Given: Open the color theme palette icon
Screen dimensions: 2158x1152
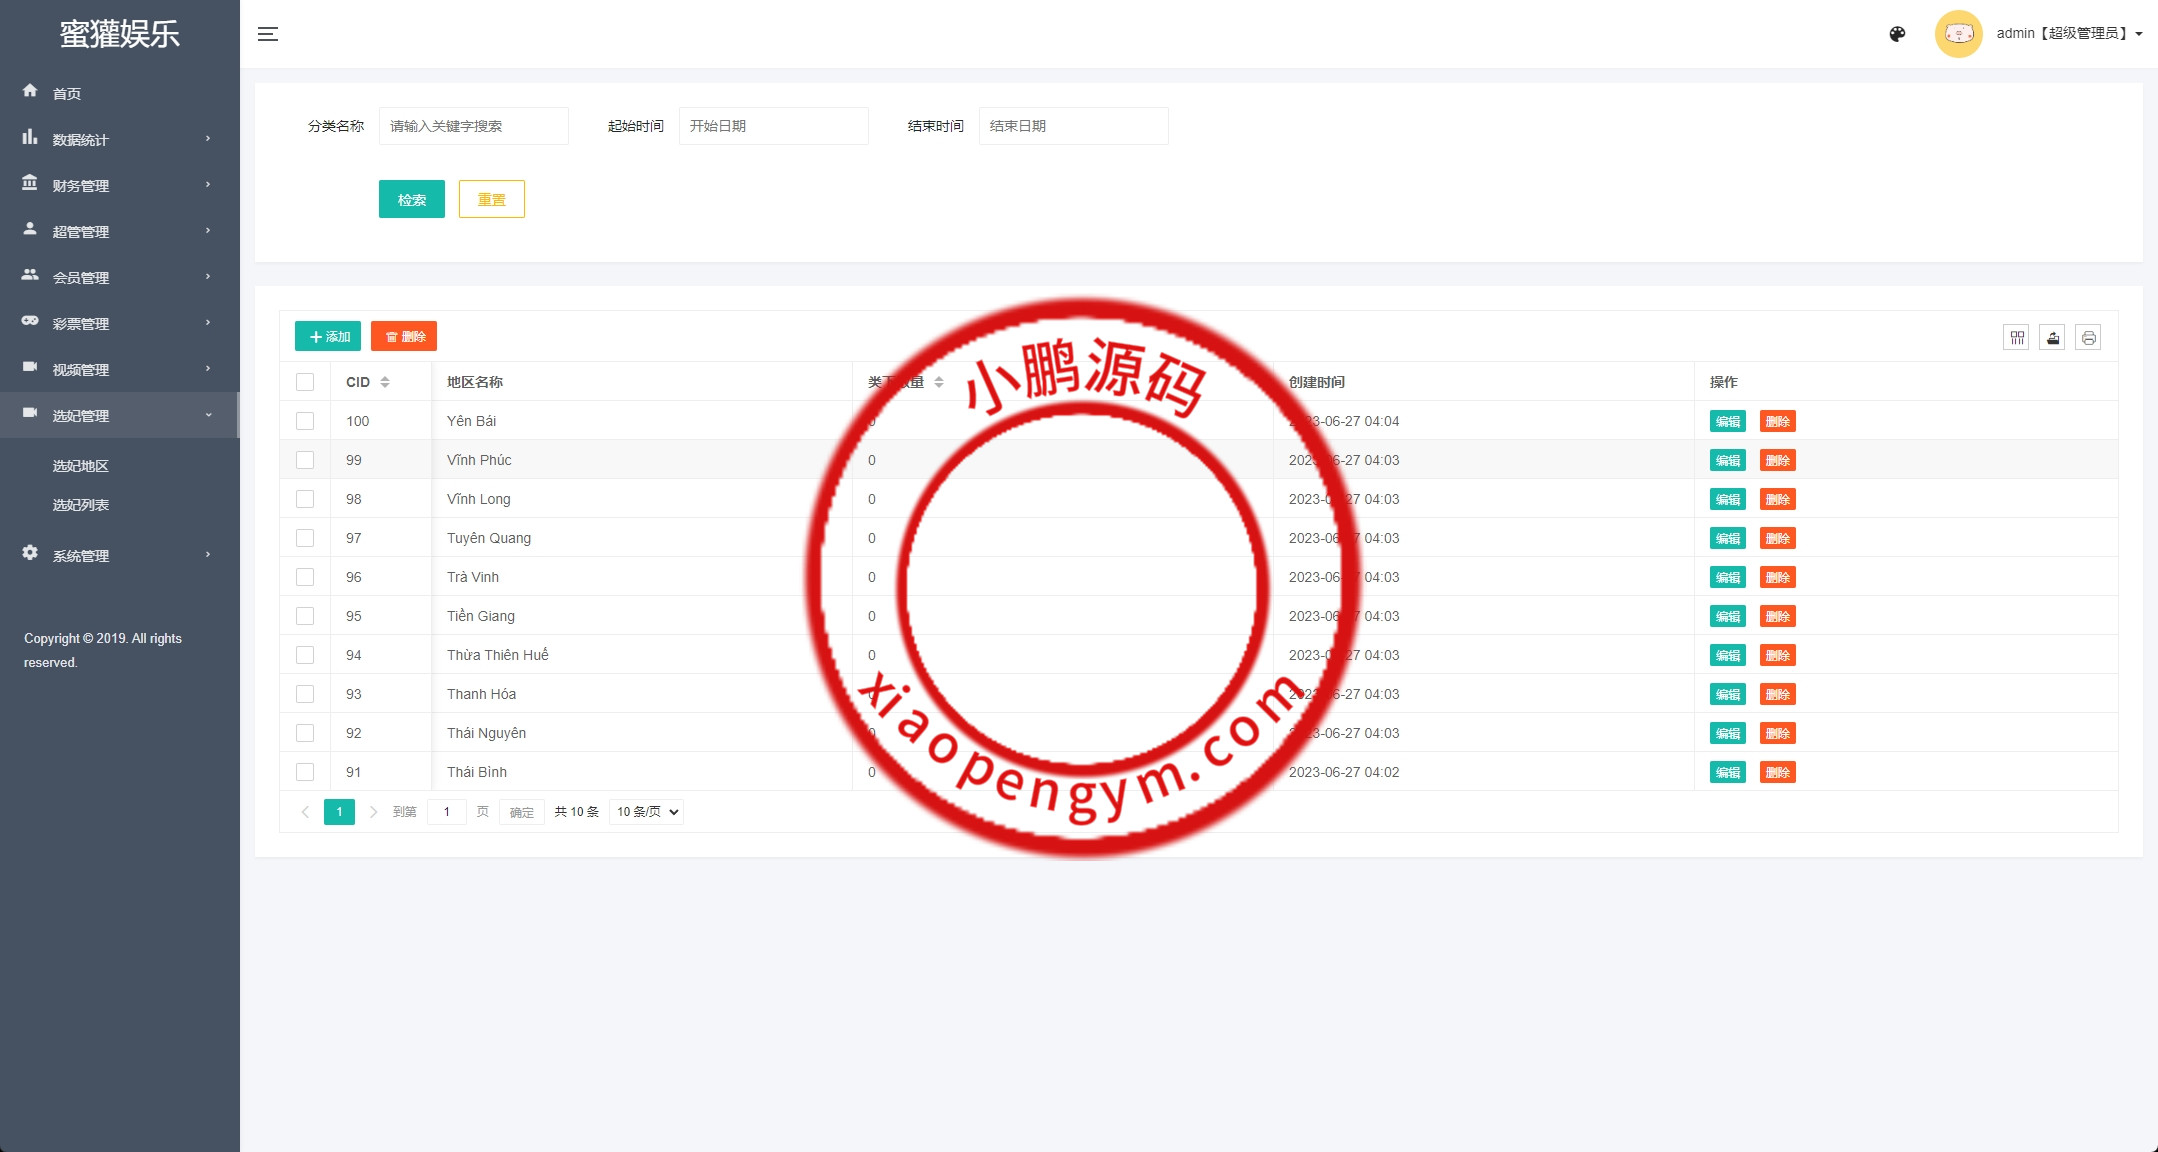Looking at the screenshot, I should [1897, 34].
